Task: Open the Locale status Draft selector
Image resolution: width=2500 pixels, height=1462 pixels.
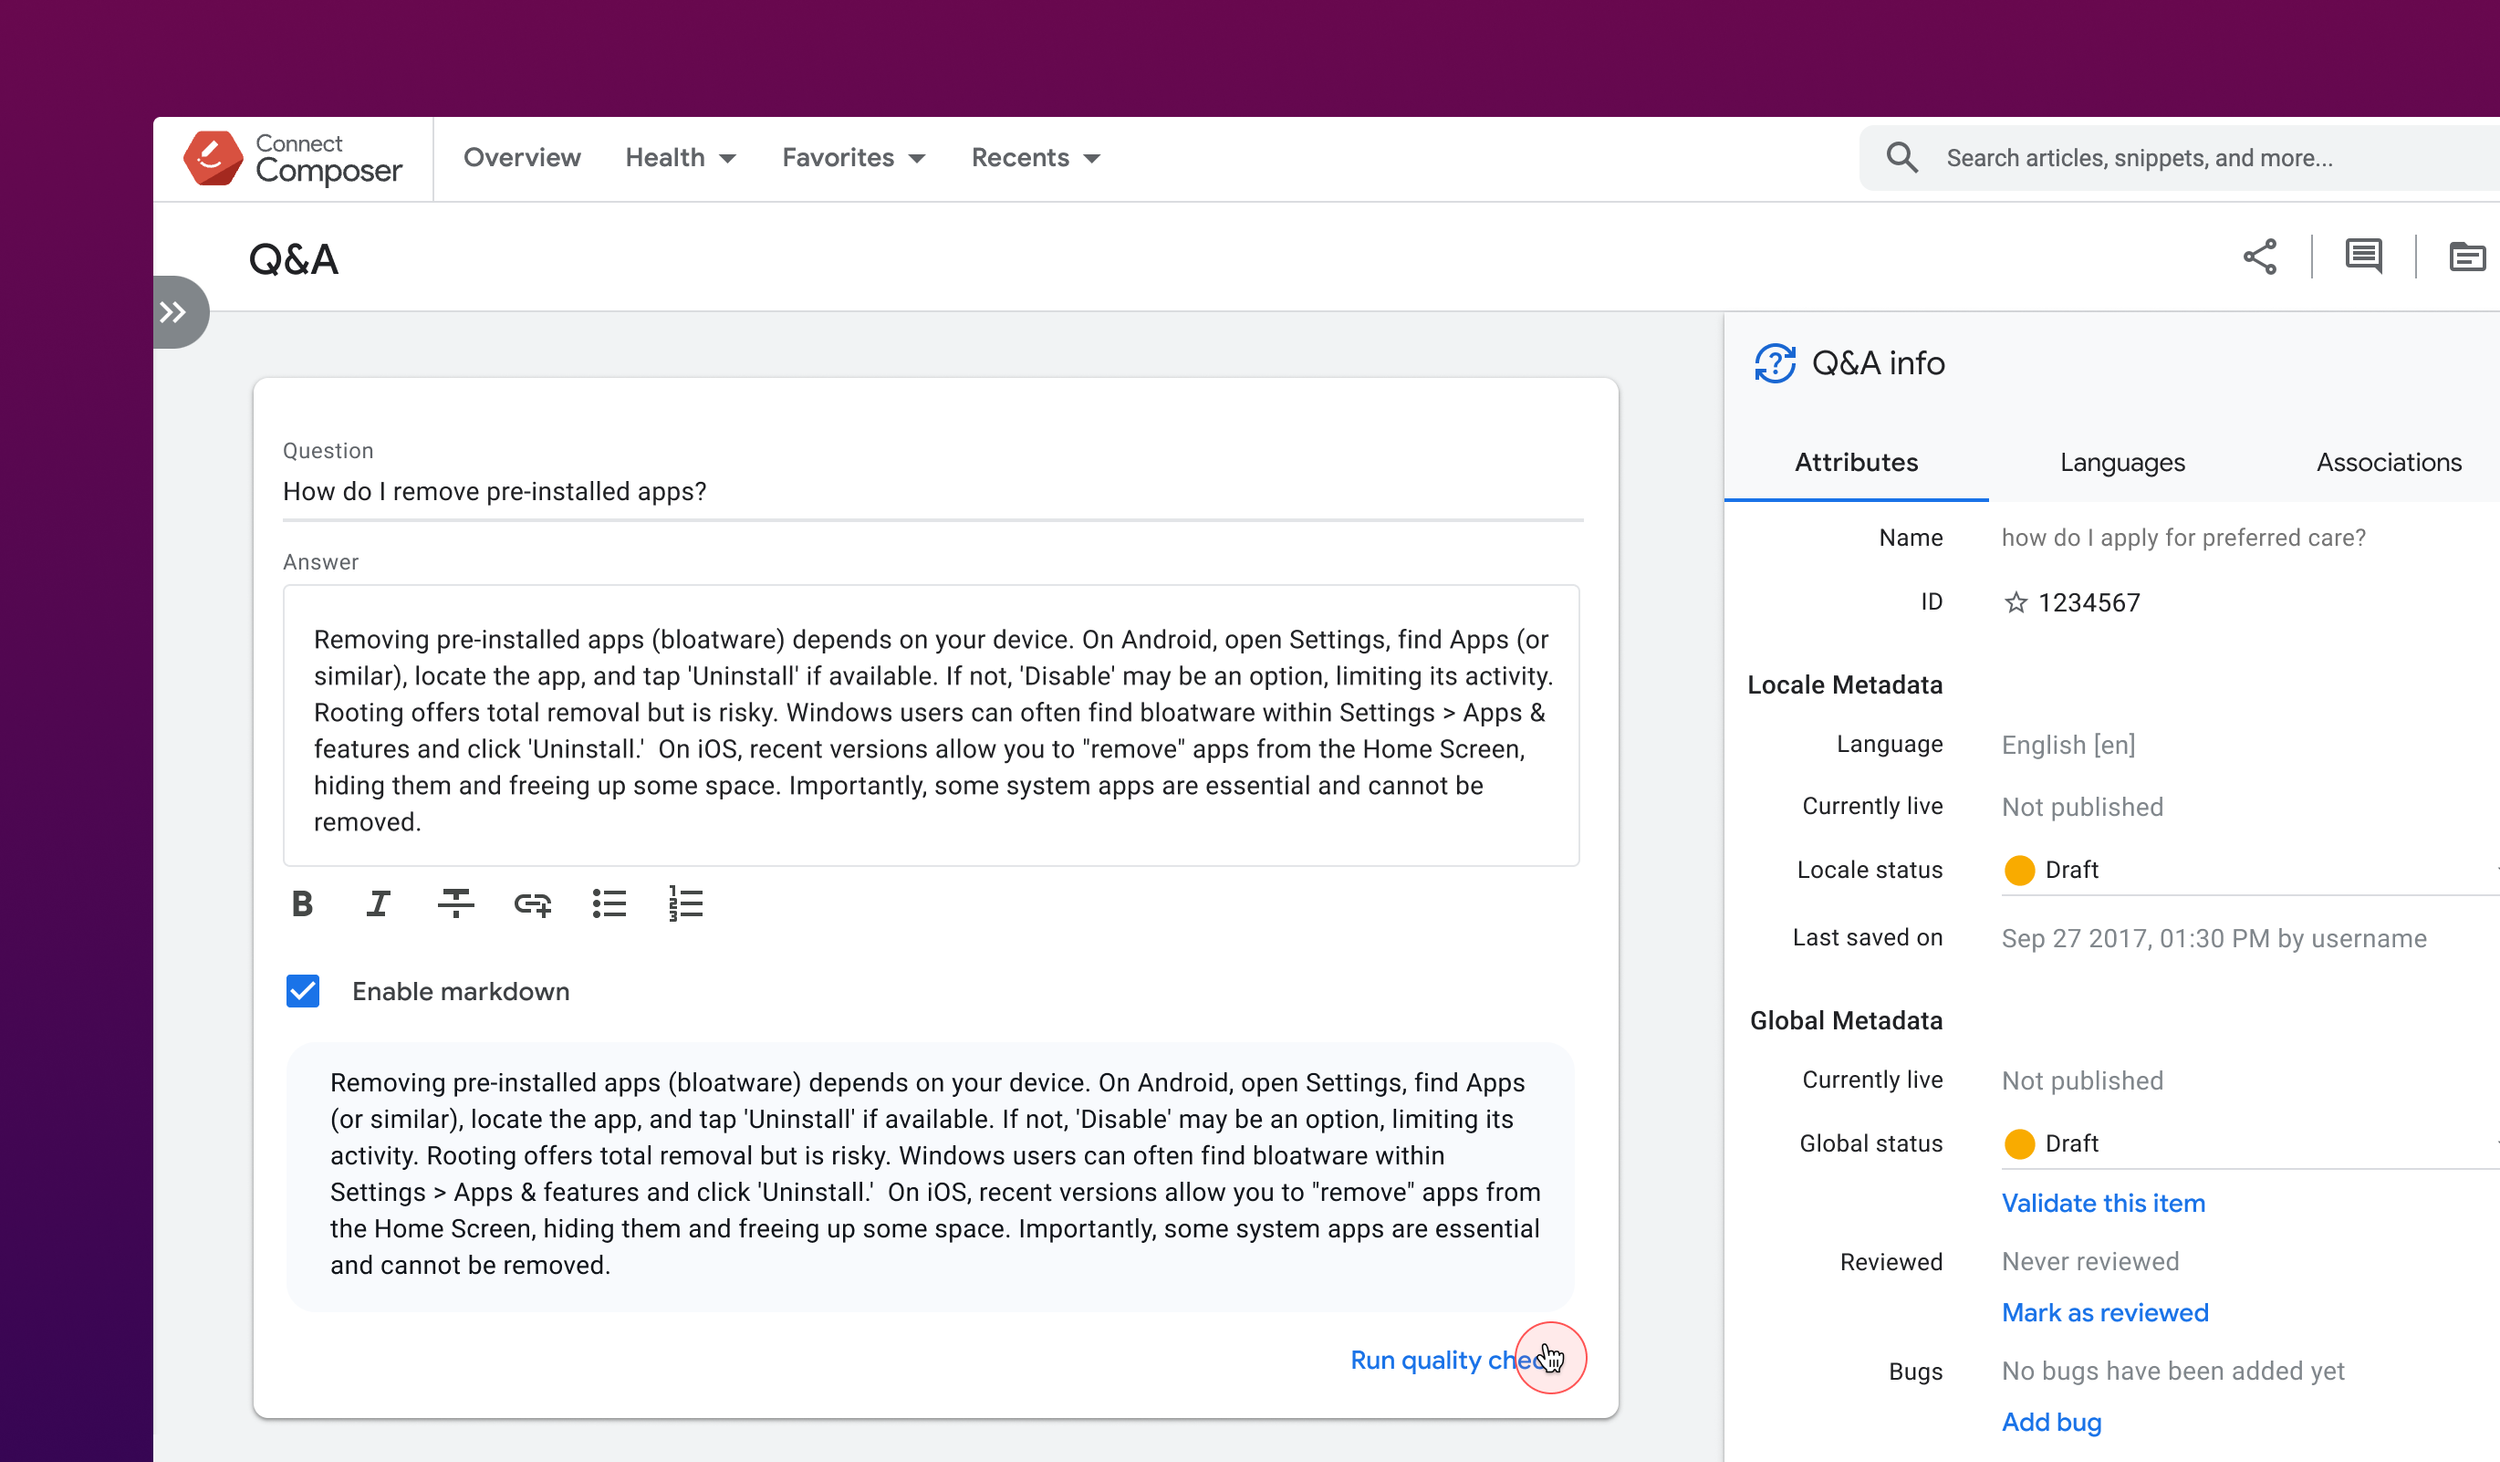Action: pos(2240,870)
